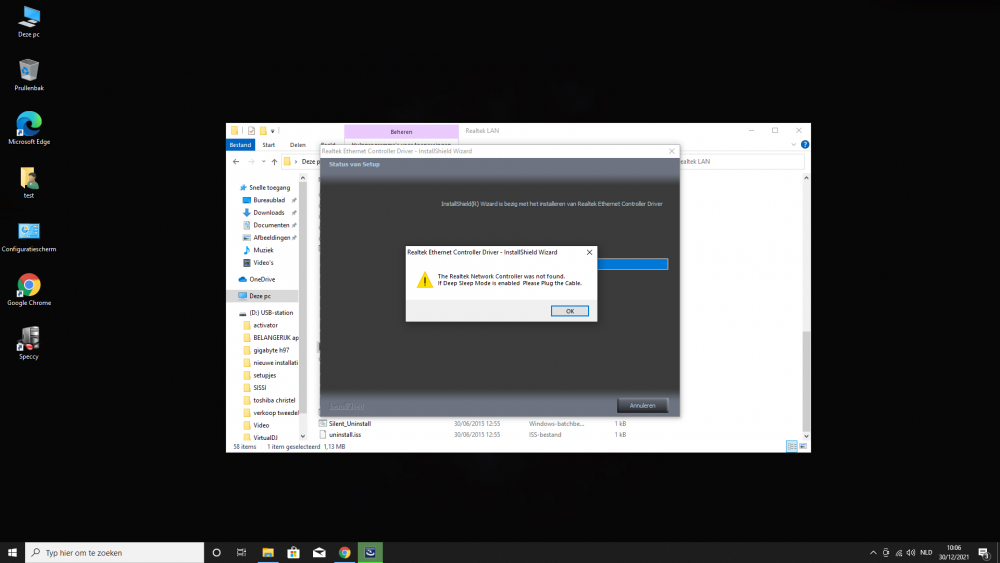Open Prullenbak desktop icon

tap(29, 75)
